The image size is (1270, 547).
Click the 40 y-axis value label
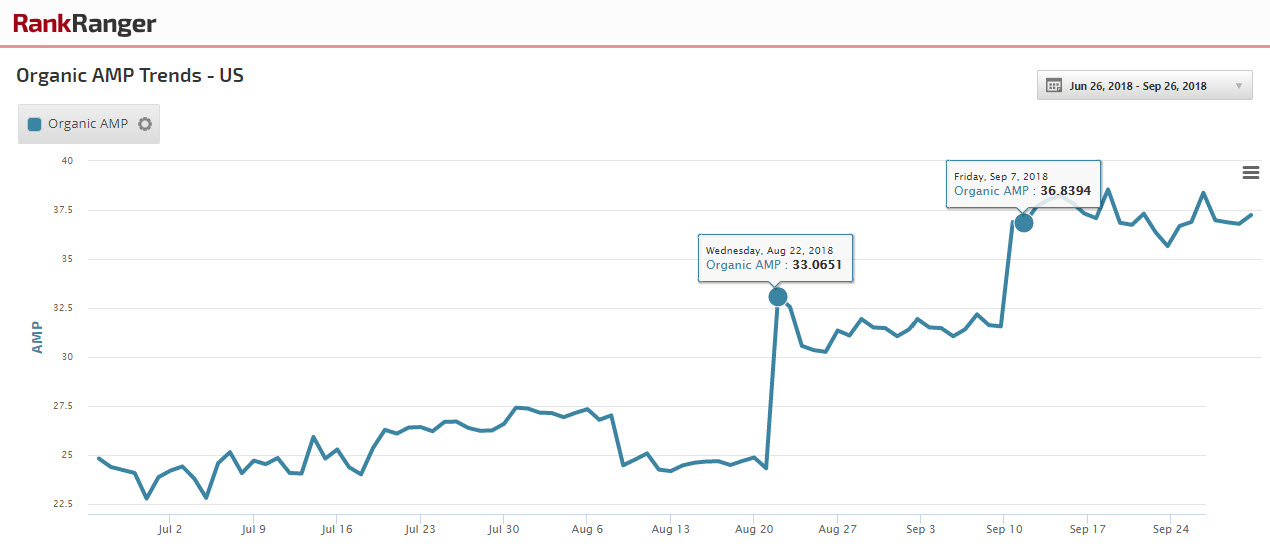(67, 161)
